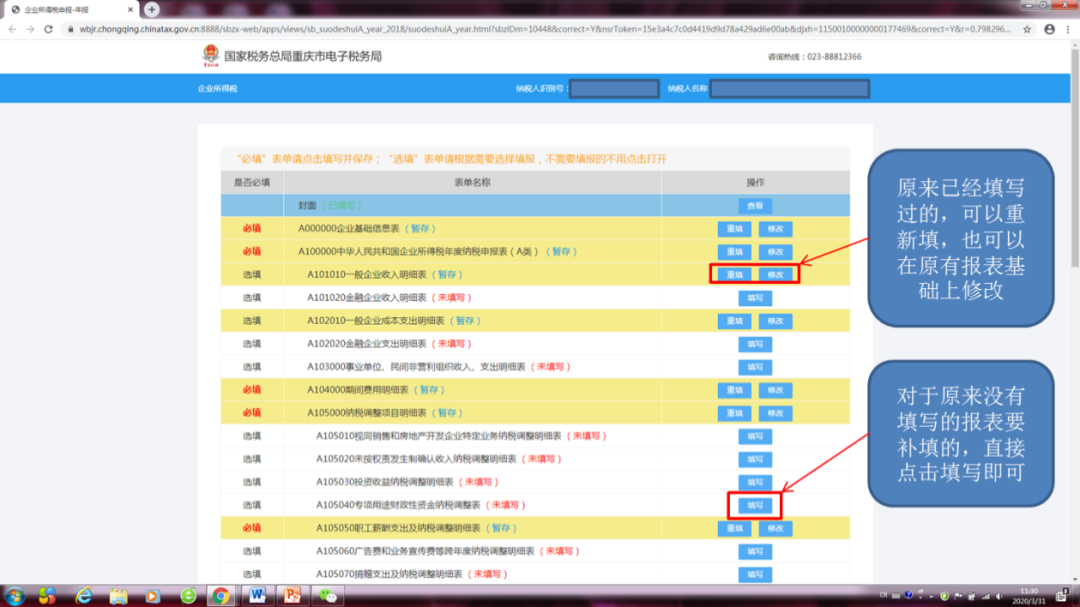Close the 企业所得税申报-年报 tab
1080x607 pixels.
pos(130,10)
